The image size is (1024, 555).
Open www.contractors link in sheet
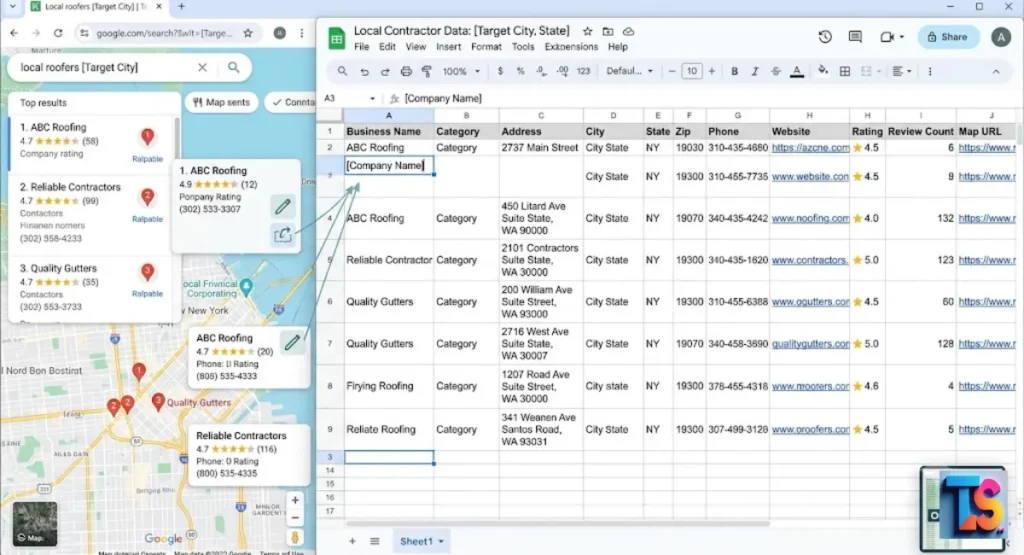pyautogui.click(x=810, y=260)
